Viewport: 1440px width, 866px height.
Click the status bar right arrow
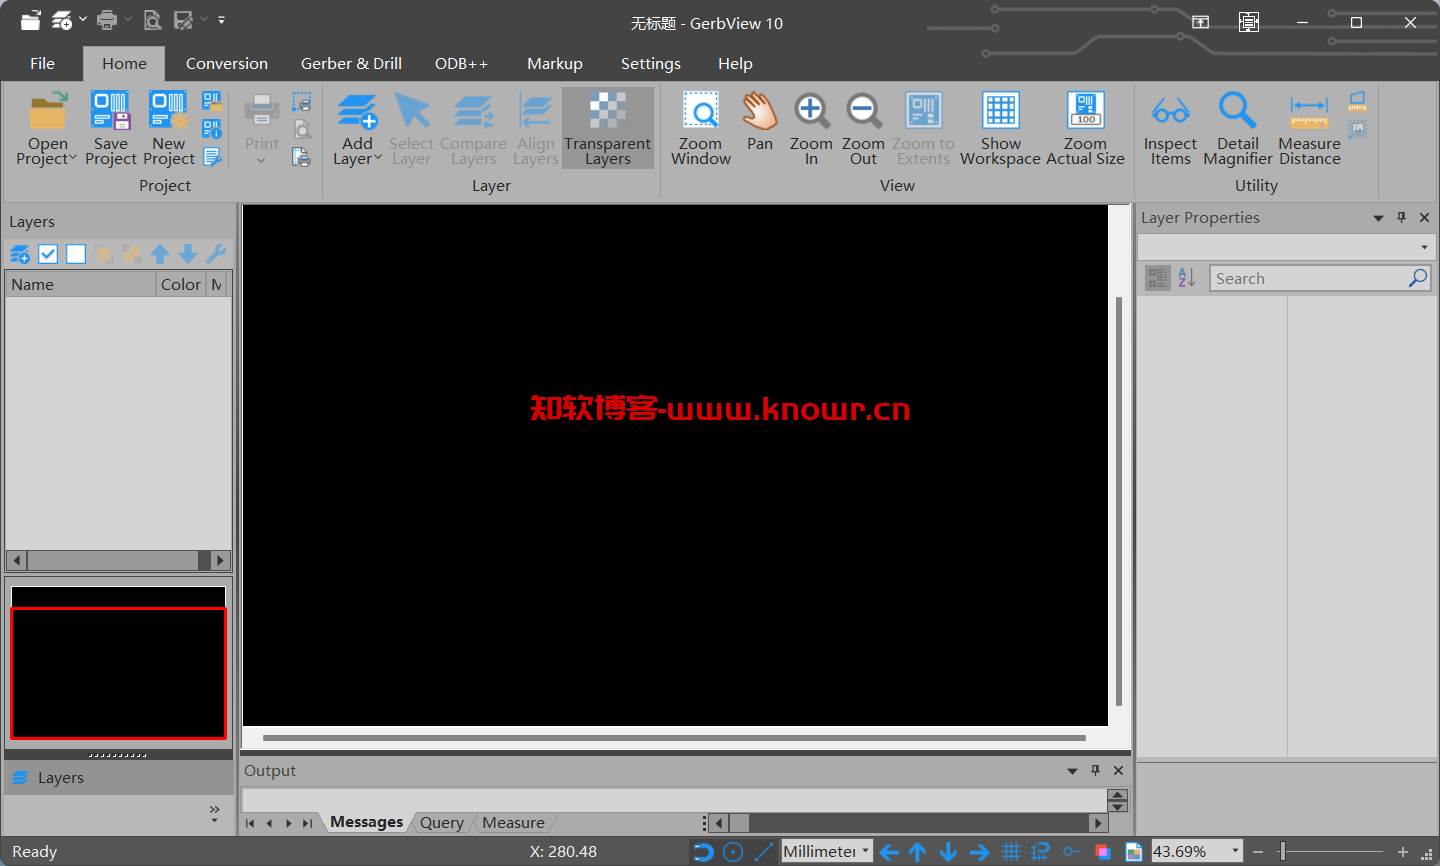[x=979, y=852]
